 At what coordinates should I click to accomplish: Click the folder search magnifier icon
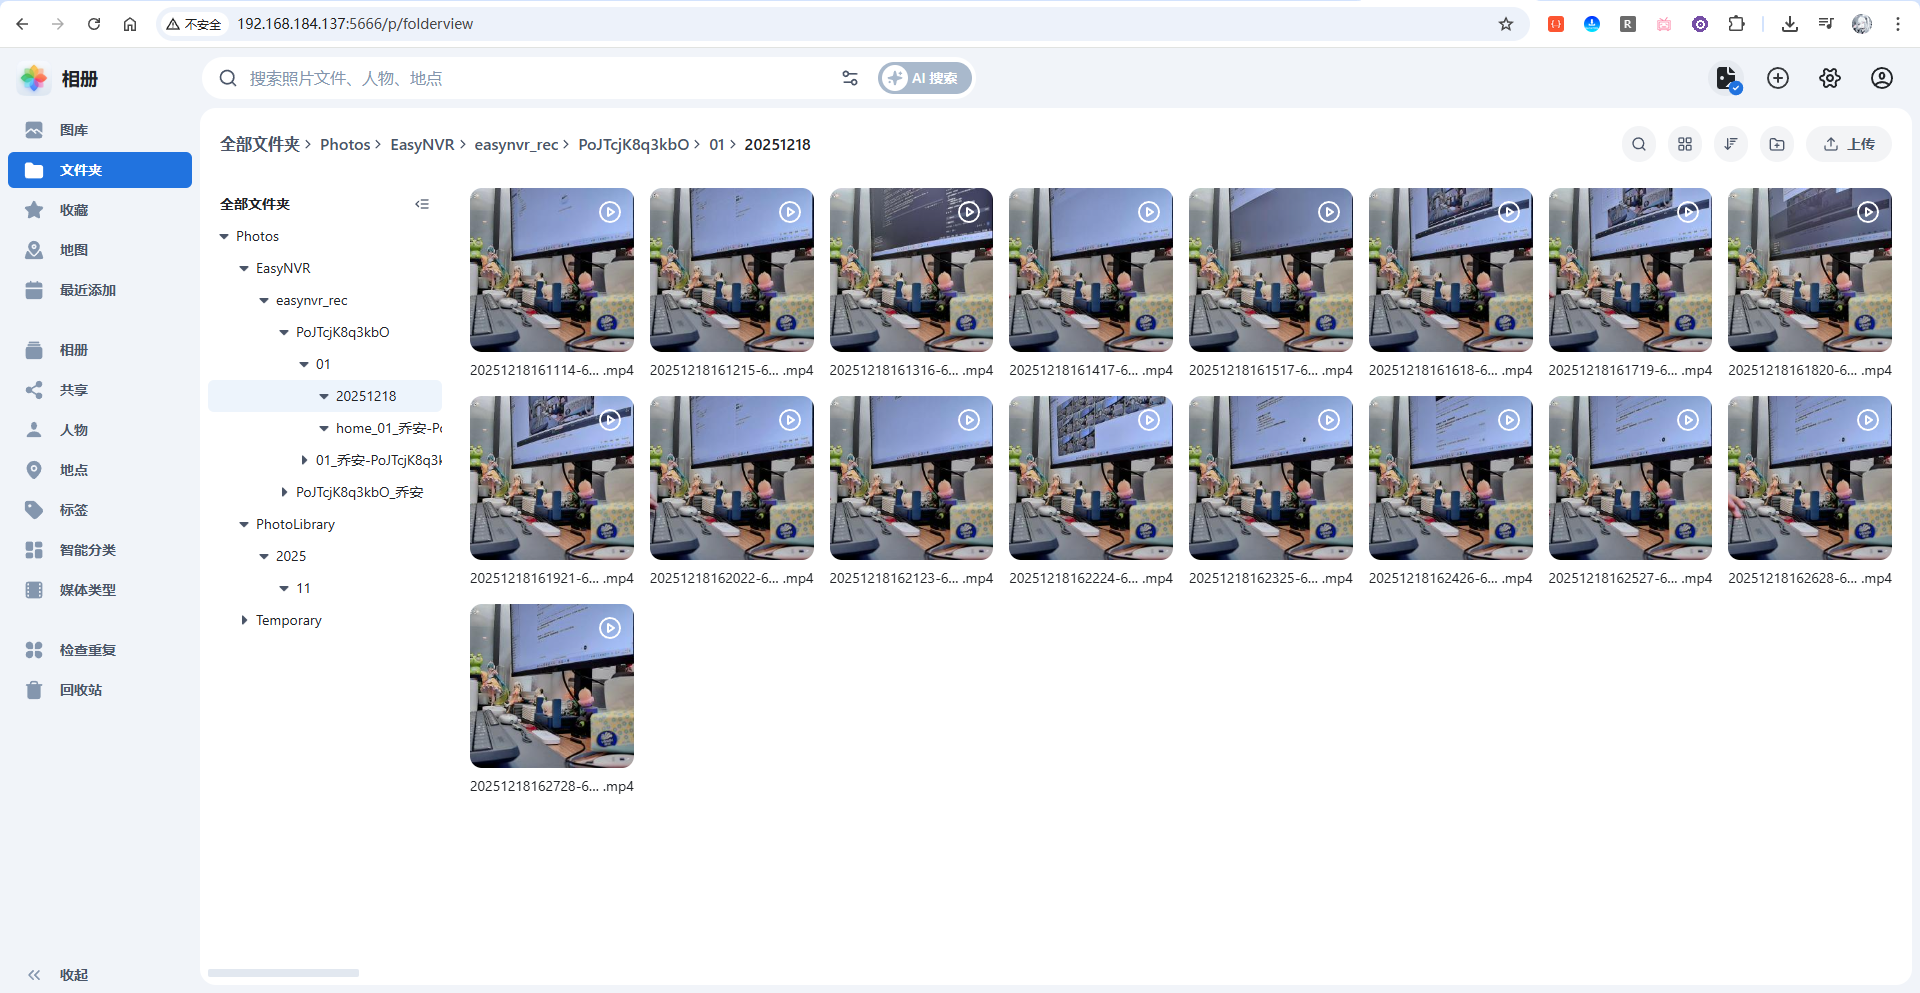click(x=1639, y=144)
